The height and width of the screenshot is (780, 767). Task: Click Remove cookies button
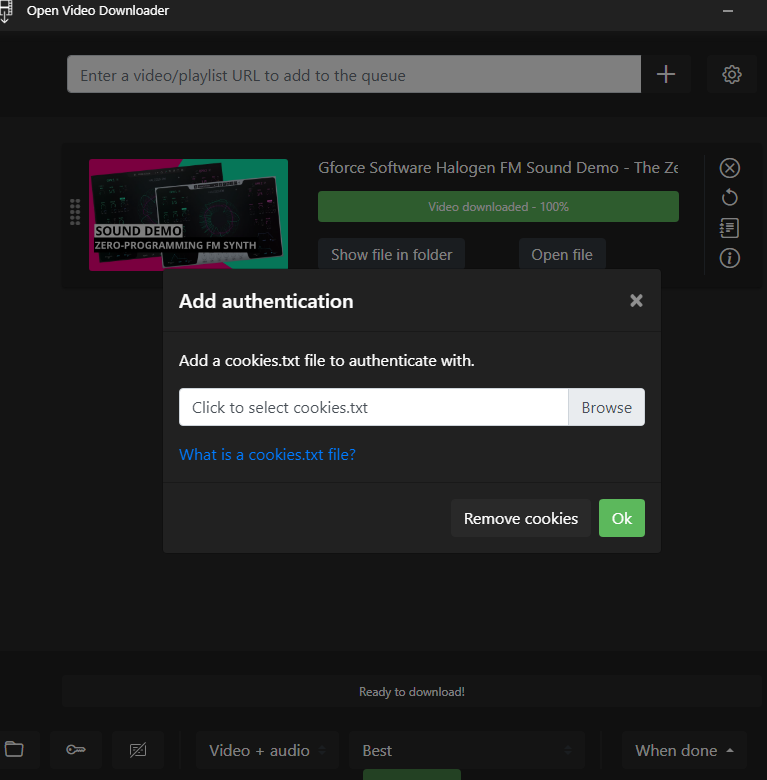[521, 518]
